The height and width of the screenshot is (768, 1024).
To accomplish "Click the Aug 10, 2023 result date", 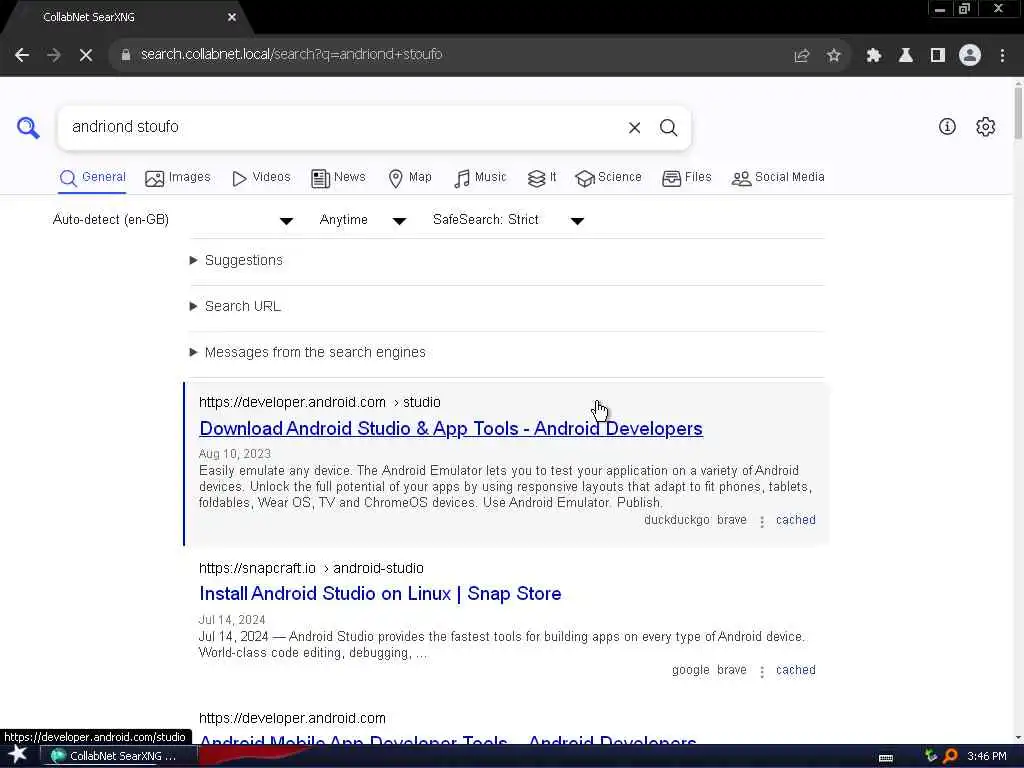I will tap(234, 454).
